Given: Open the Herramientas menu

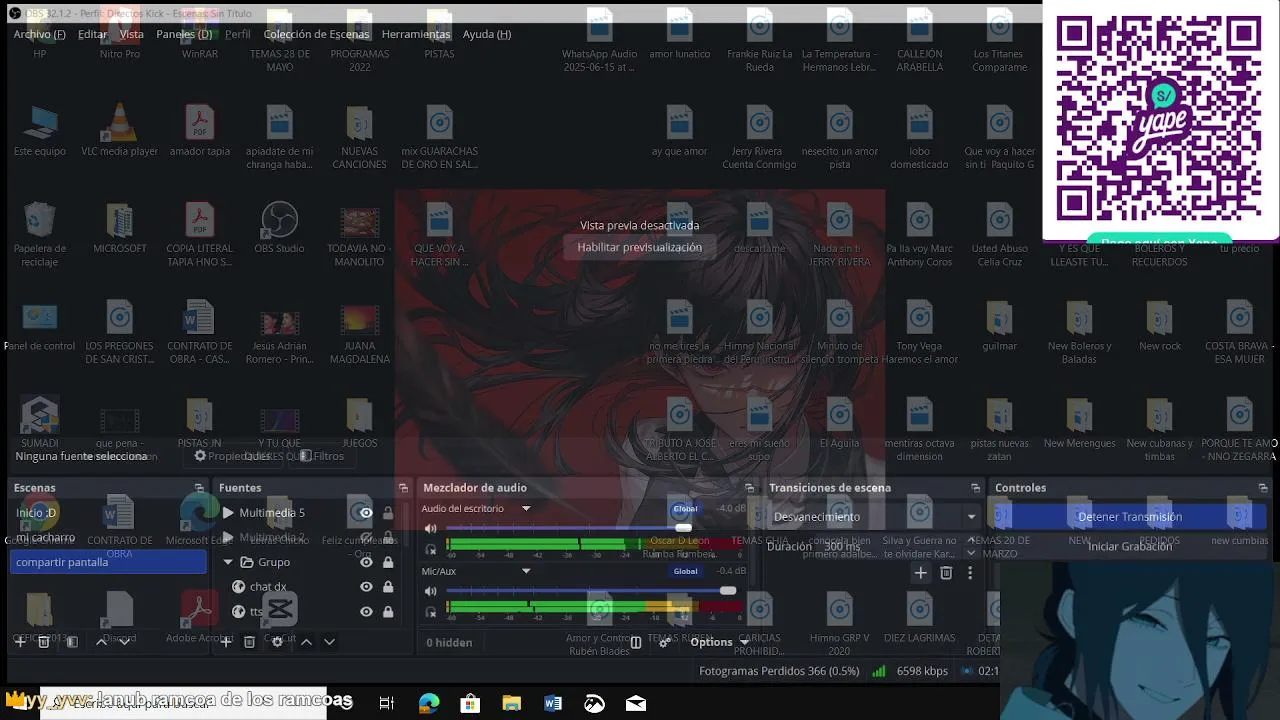Looking at the screenshot, I should click(416, 34).
